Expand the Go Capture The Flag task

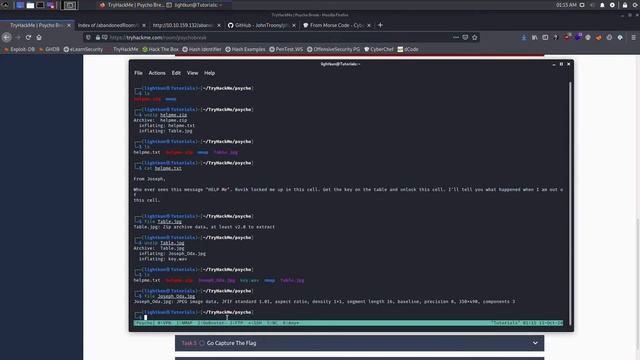pyautogui.click(x=359, y=343)
